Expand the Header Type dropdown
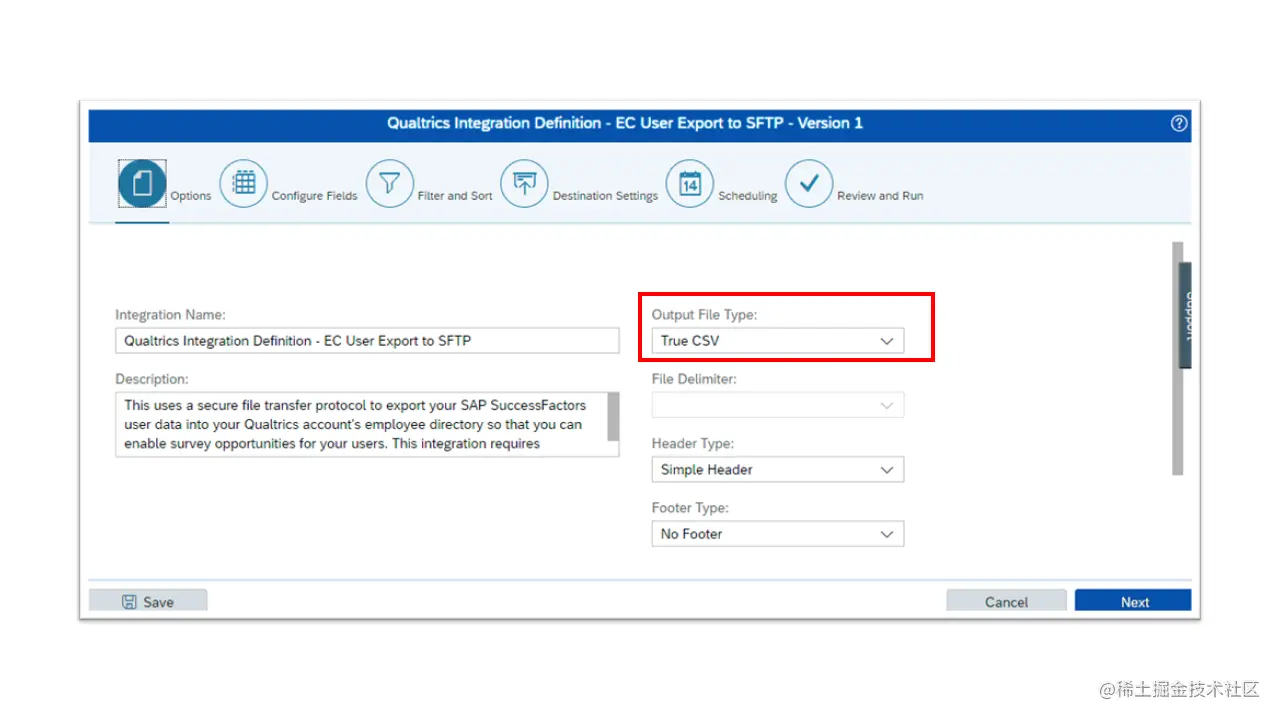 tap(778, 470)
